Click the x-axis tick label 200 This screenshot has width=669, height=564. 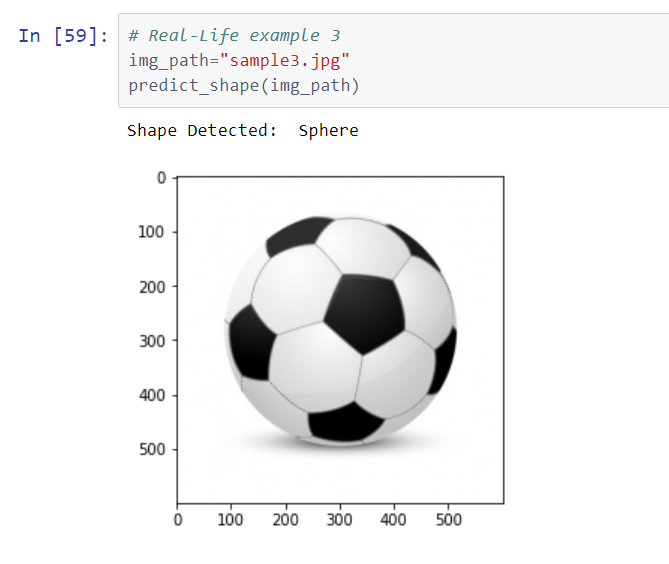285,520
